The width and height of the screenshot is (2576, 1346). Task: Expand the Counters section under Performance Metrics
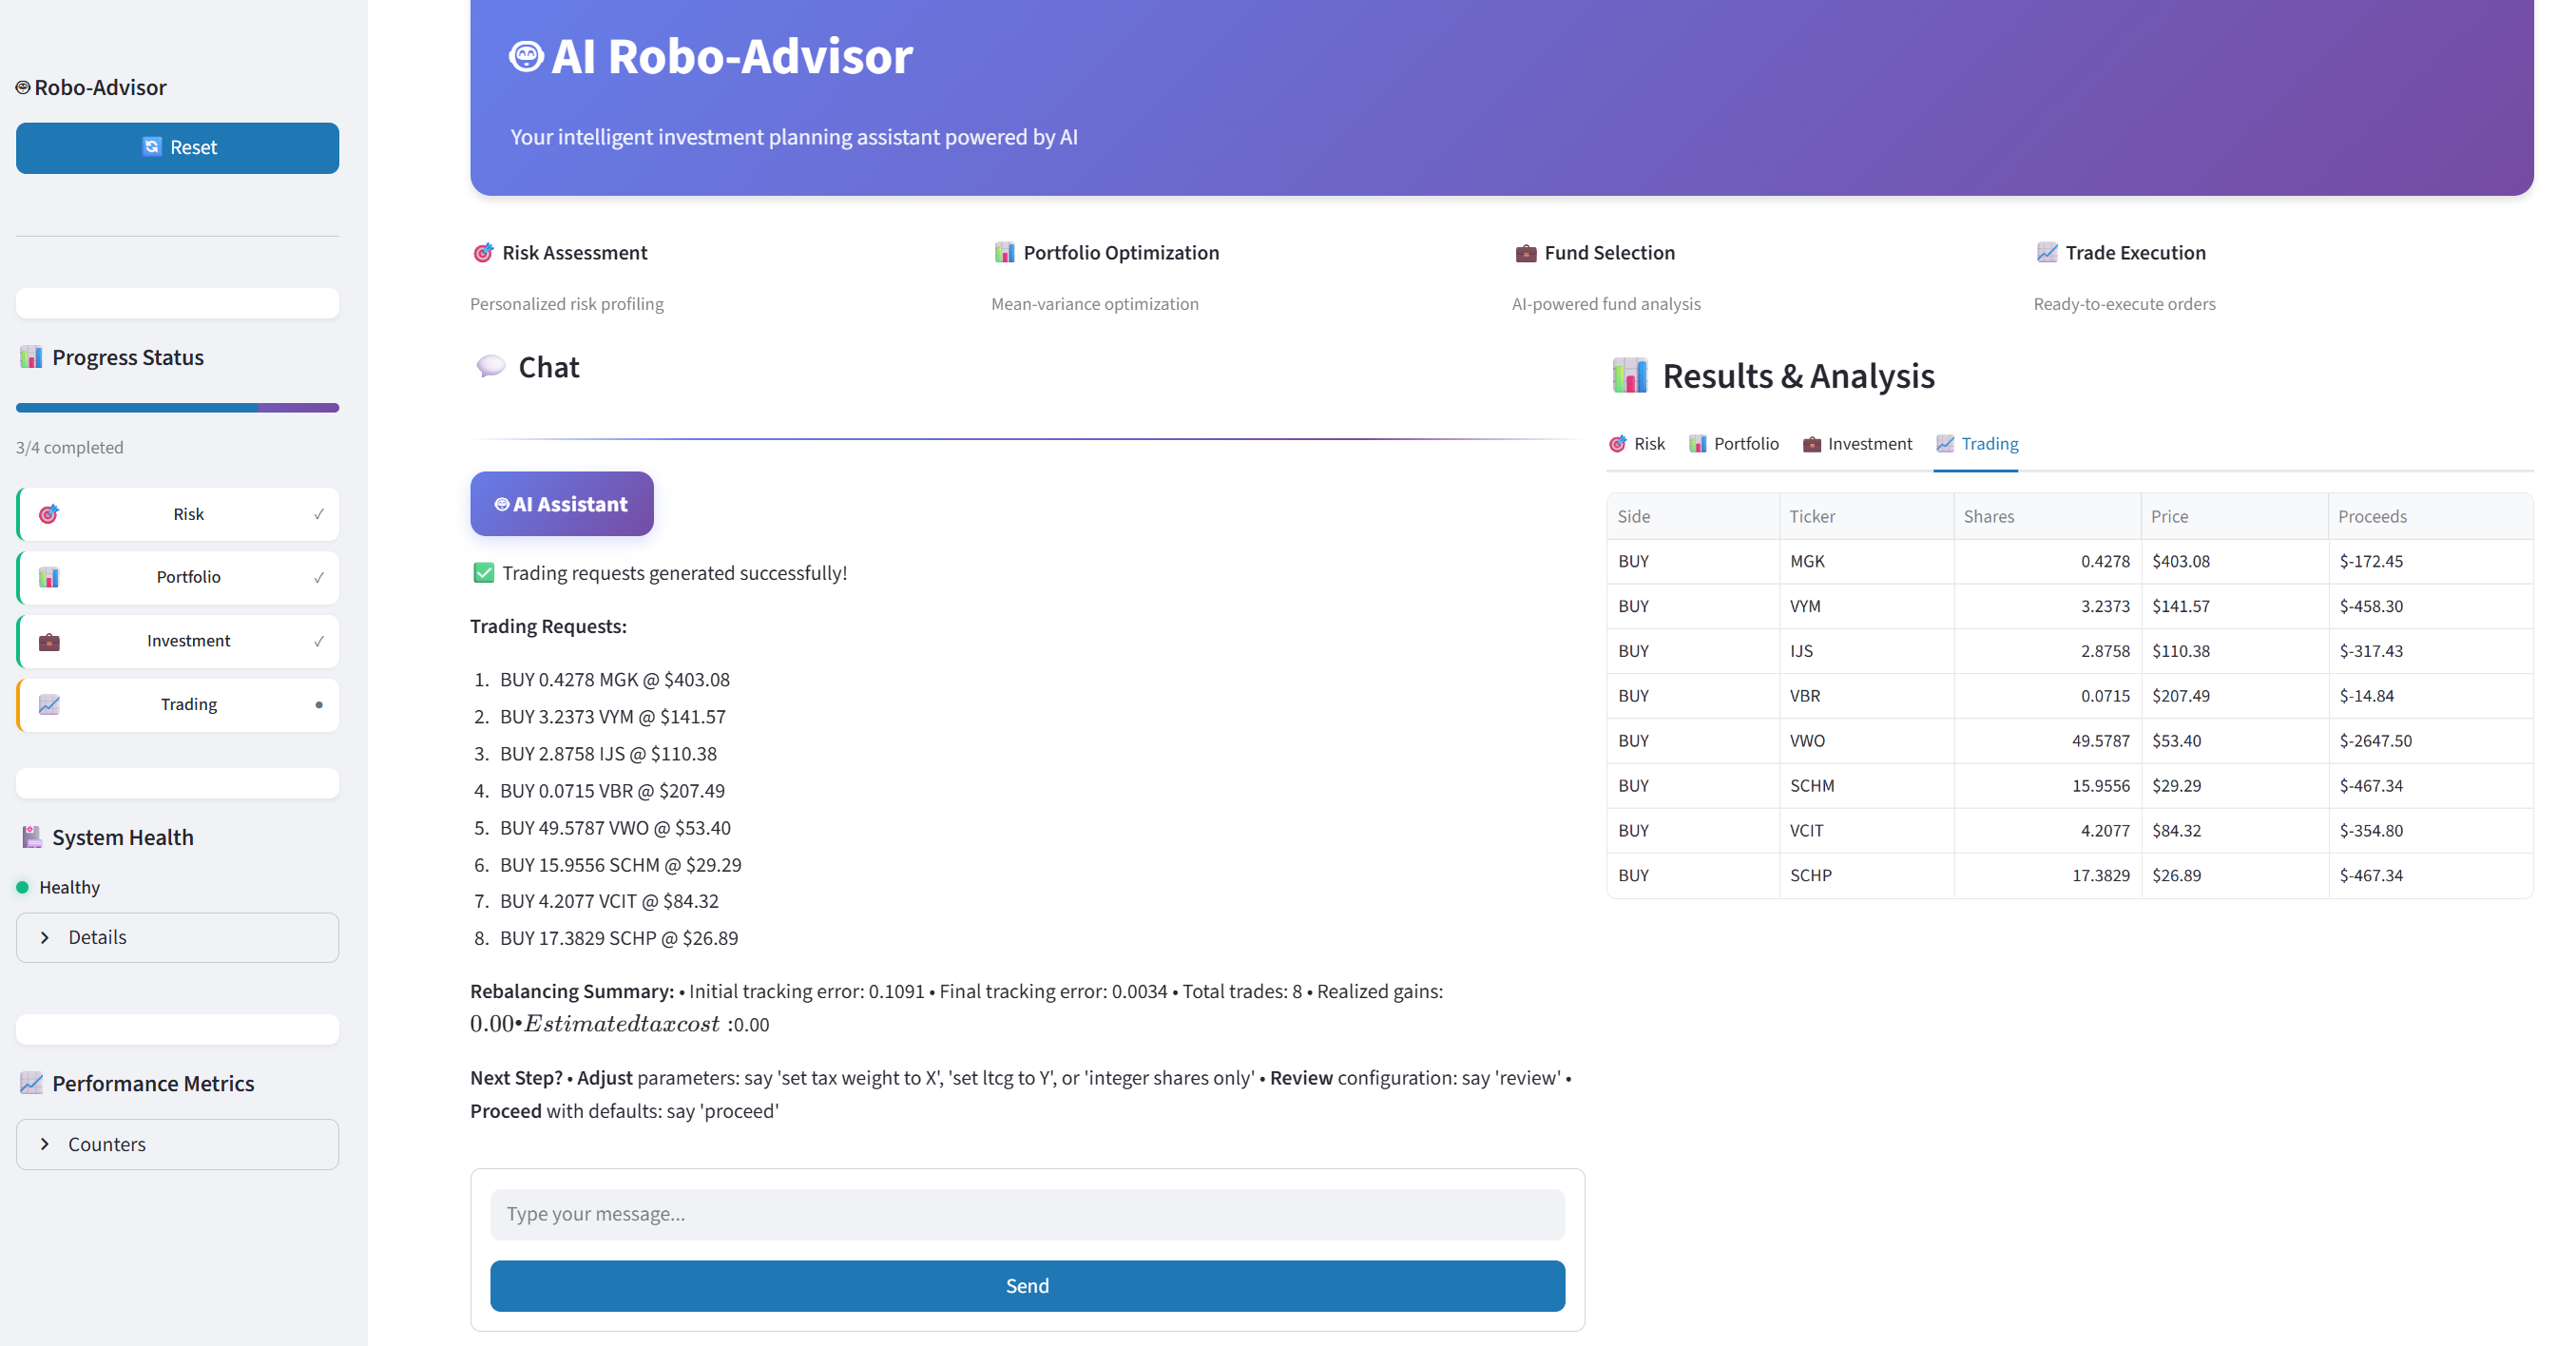click(x=177, y=1144)
